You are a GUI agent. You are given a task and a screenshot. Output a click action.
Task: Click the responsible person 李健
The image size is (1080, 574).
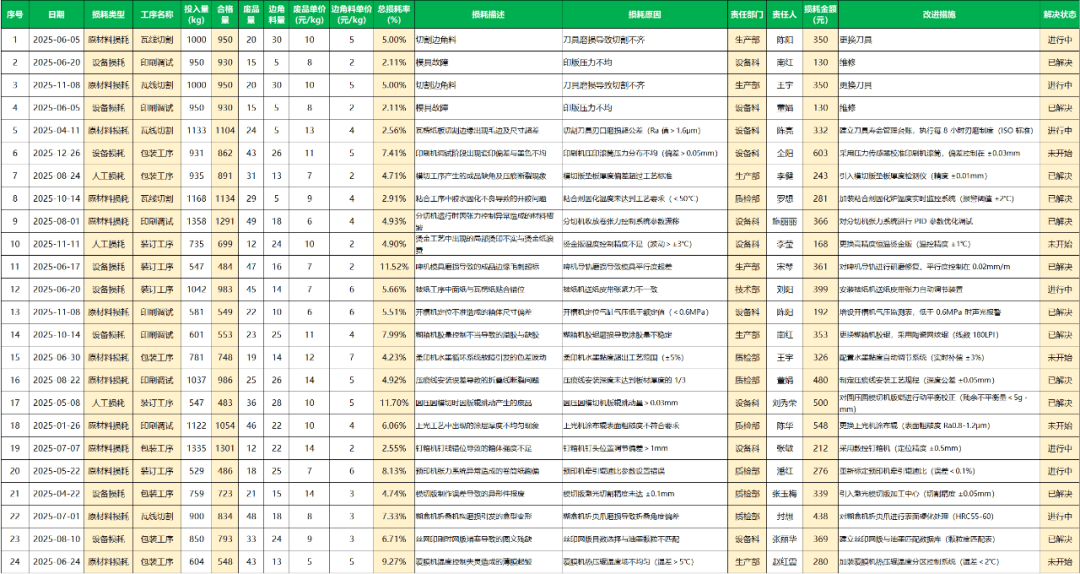pyautogui.click(x=785, y=176)
